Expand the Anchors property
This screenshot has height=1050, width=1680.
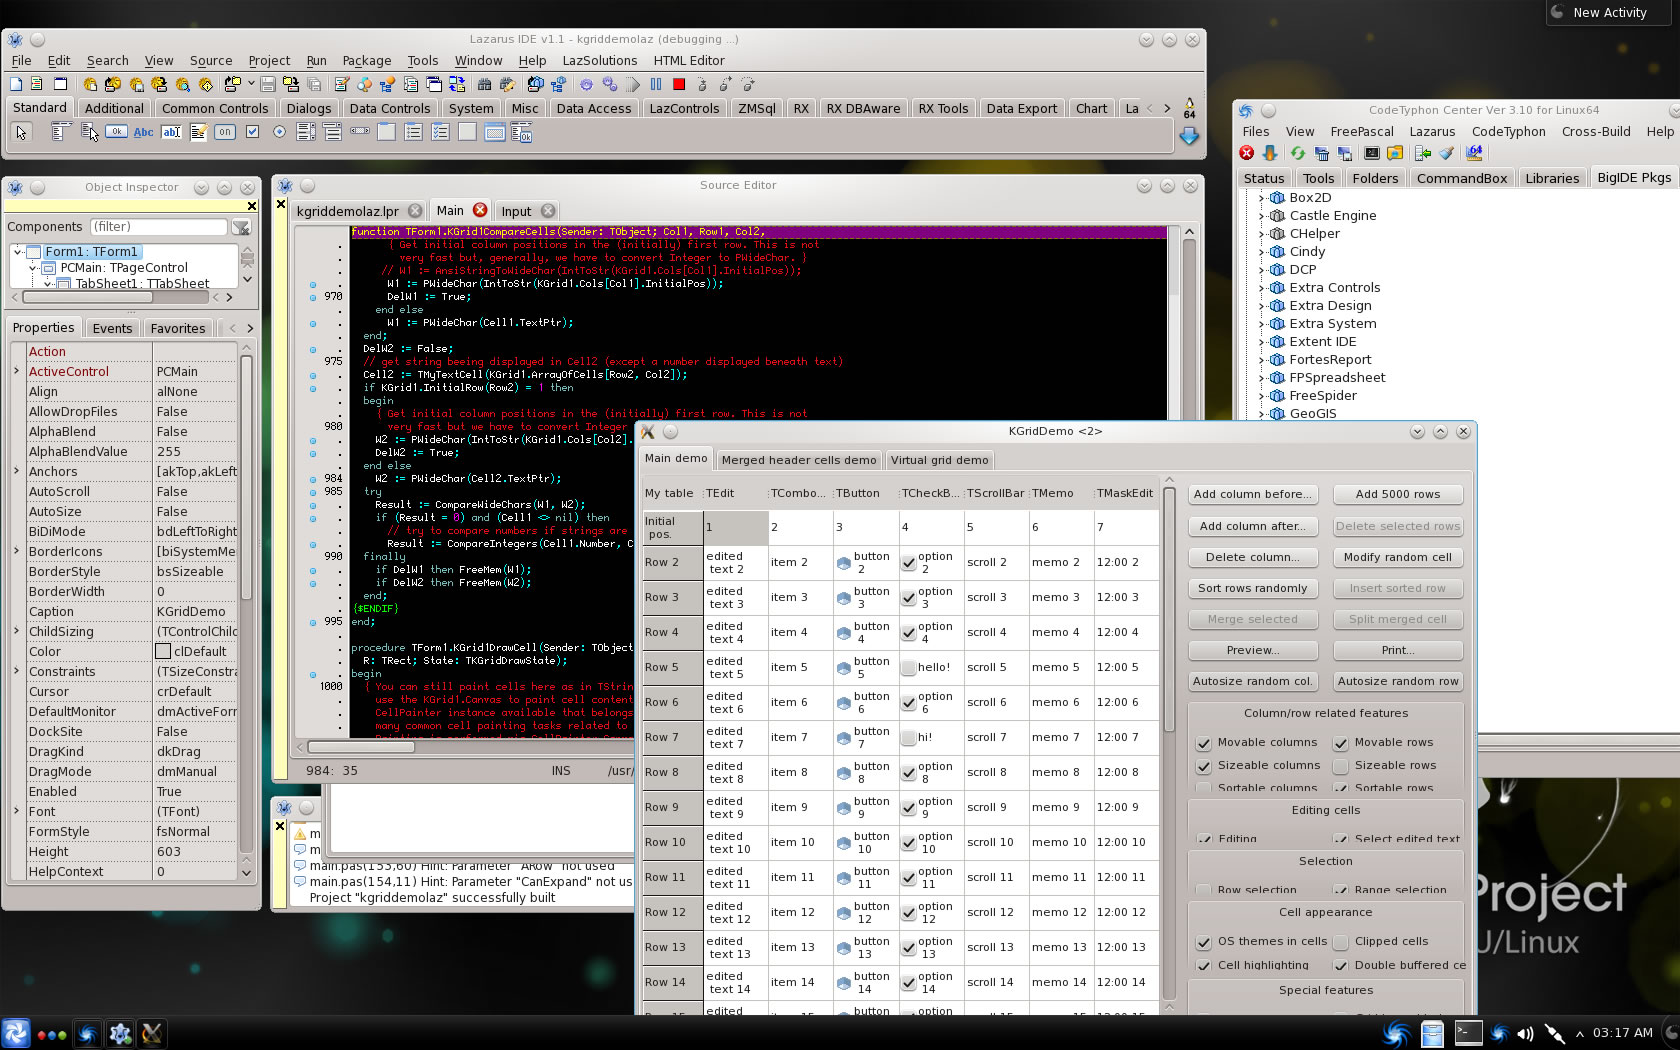click(17, 471)
